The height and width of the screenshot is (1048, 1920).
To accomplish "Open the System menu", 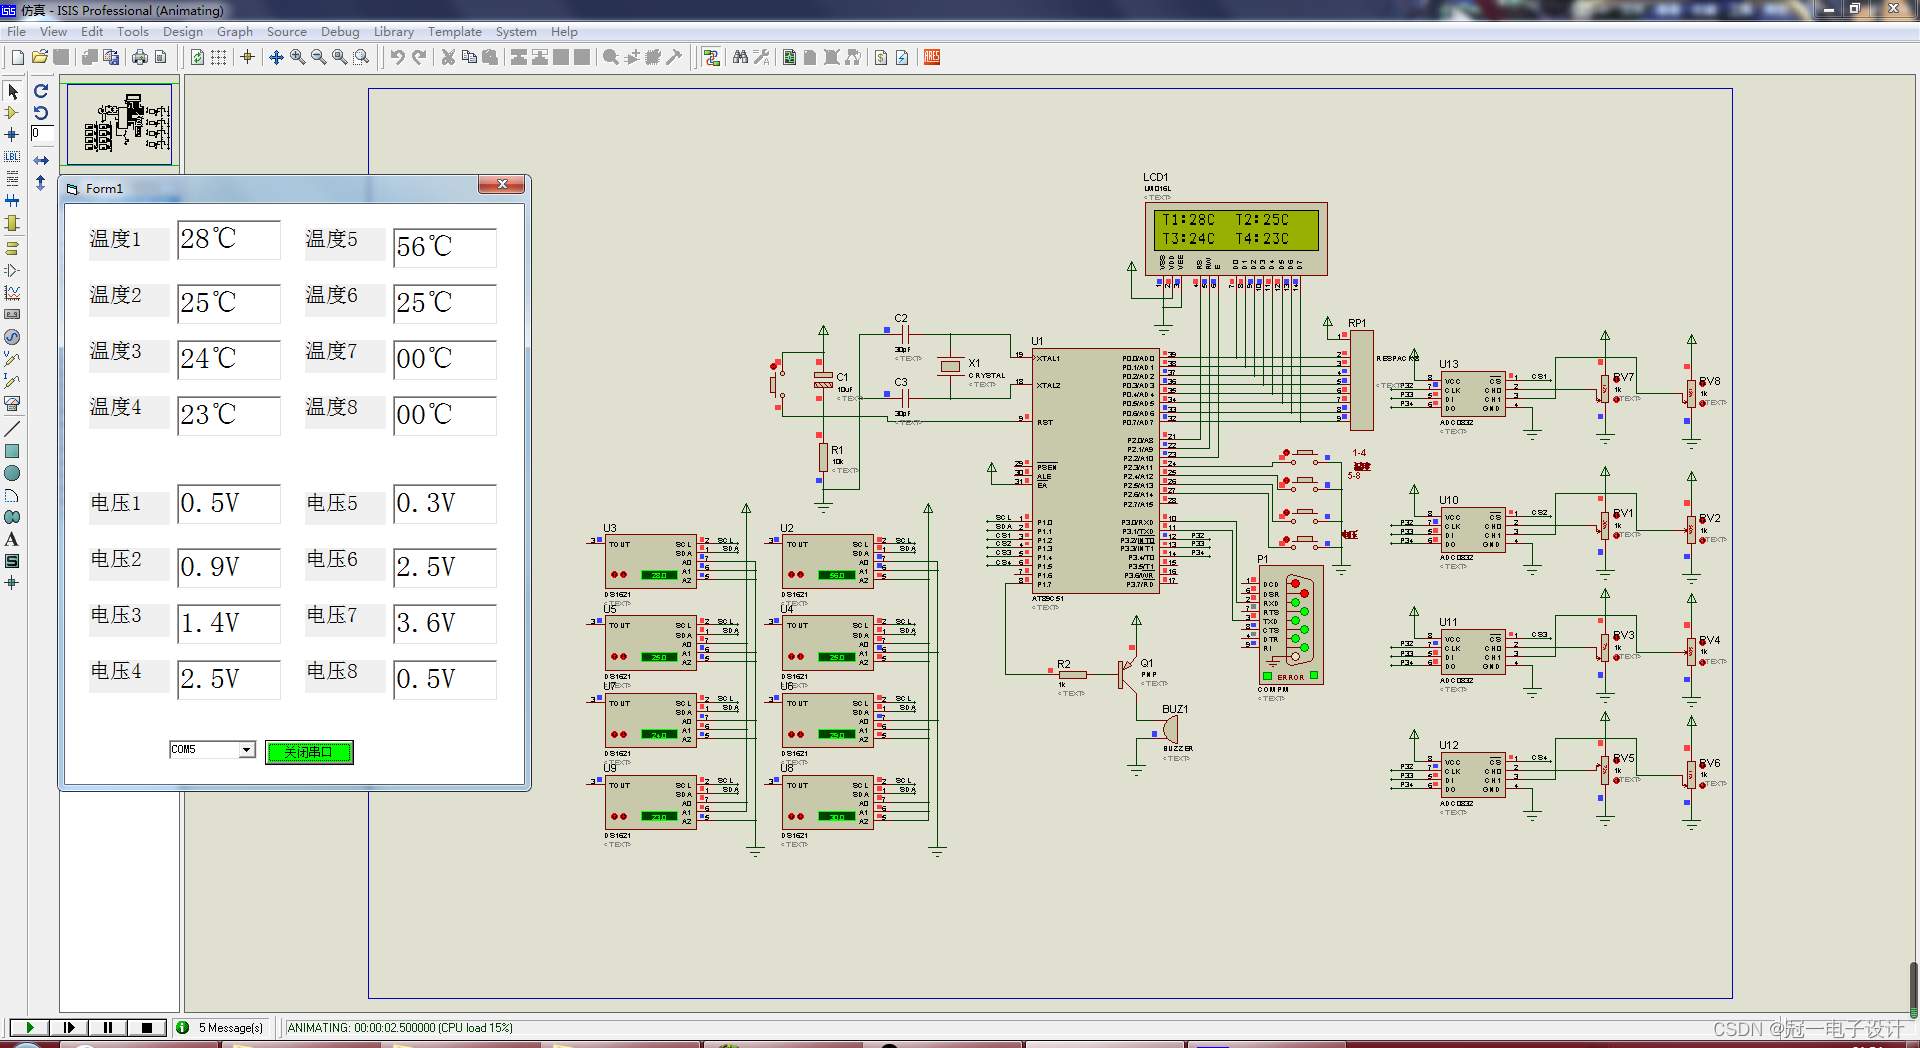I will coord(516,32).
